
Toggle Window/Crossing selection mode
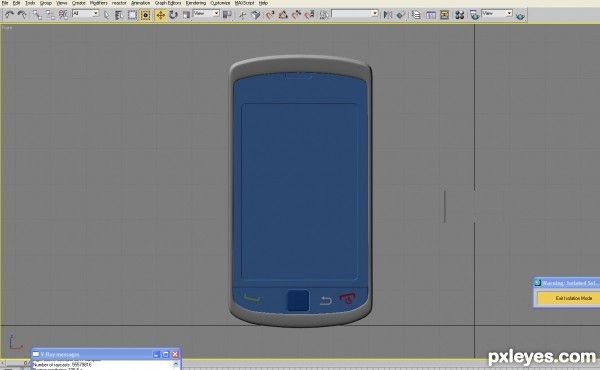click(145, 15)
